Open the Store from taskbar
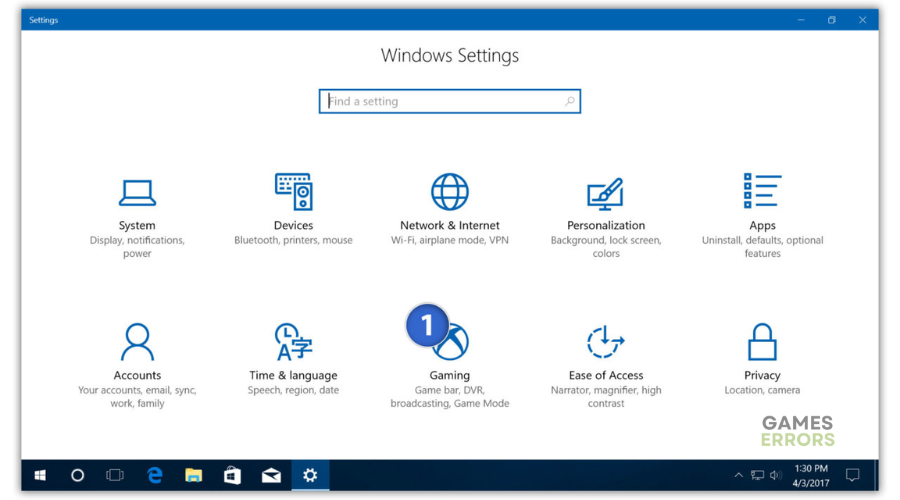This screenshot has width=900, height=500. (232, 475)
